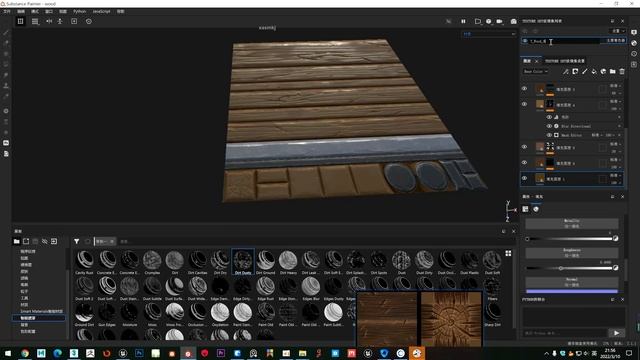Viewport: 640px width, 360px height.
Task: Select the Clone tool
Action: [6, 86]
